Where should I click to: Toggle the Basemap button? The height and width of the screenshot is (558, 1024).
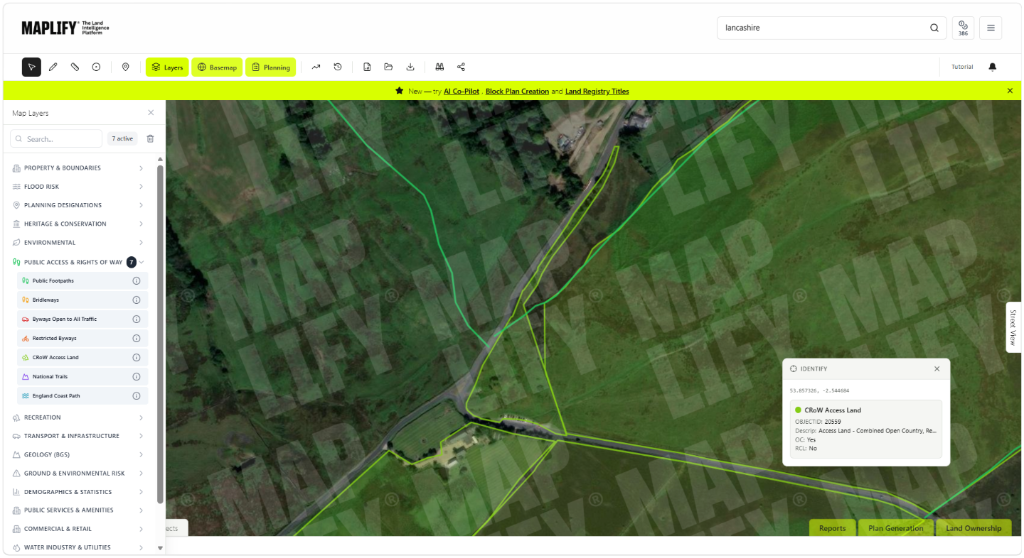[x=217, y=67]
